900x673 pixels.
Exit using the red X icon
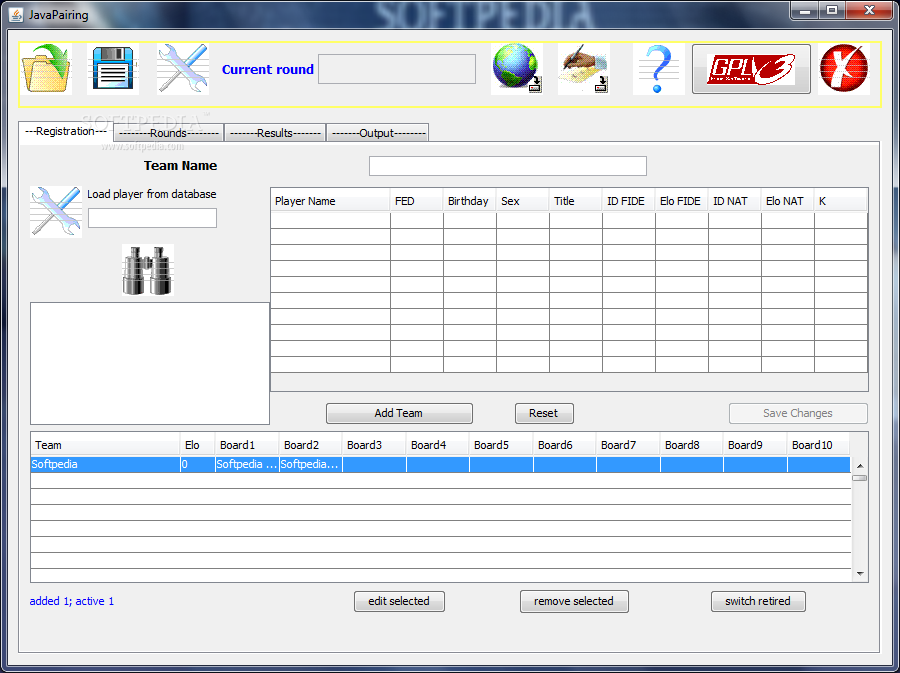(844, 69)
